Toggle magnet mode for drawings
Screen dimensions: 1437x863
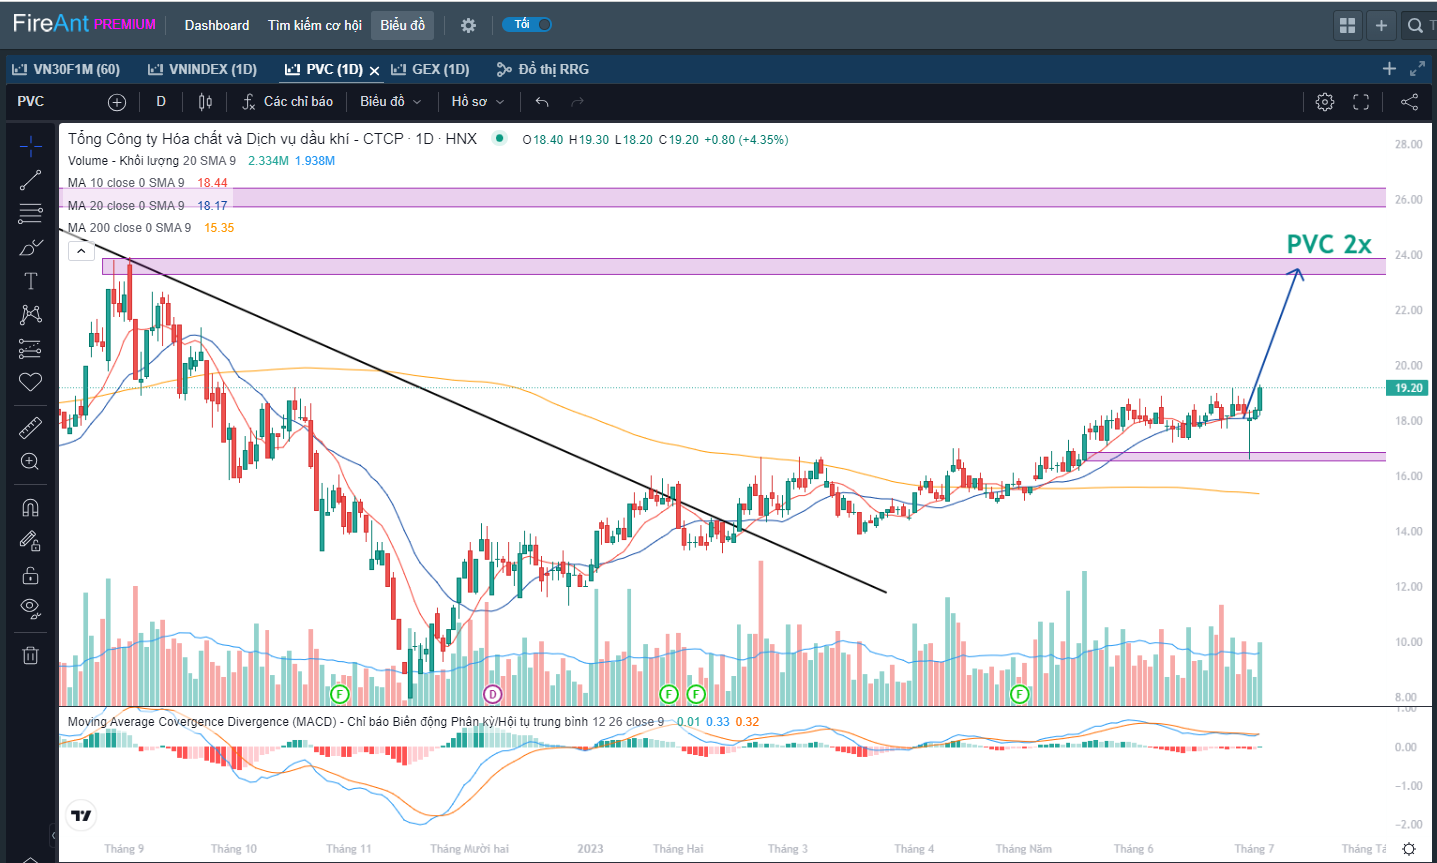point(31,508)
